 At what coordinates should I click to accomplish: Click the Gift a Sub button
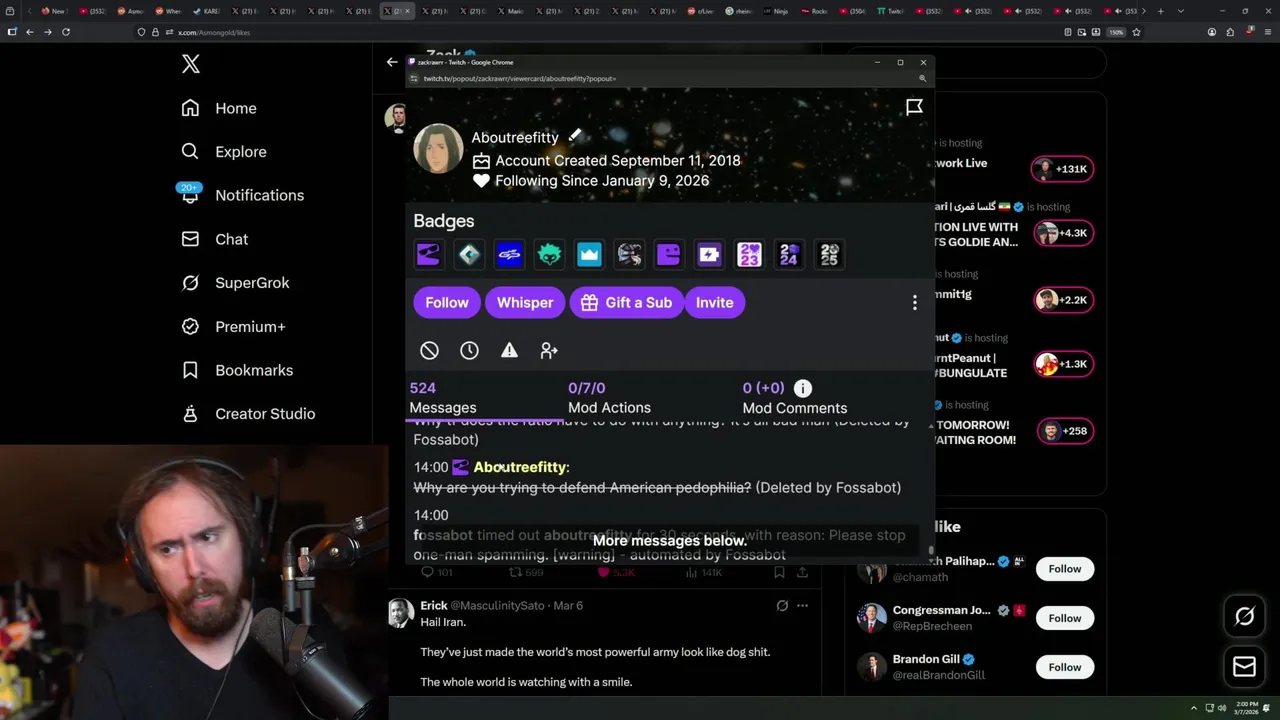click(x=626, y=303)
